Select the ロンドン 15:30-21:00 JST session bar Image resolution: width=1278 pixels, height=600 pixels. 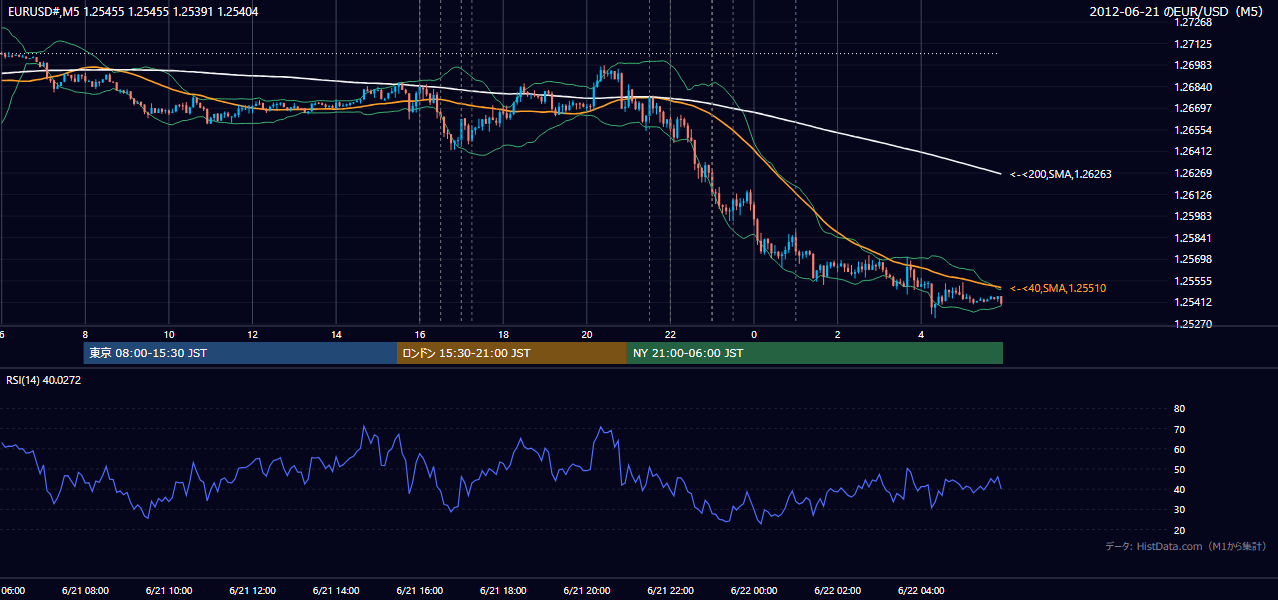point(512,353)
